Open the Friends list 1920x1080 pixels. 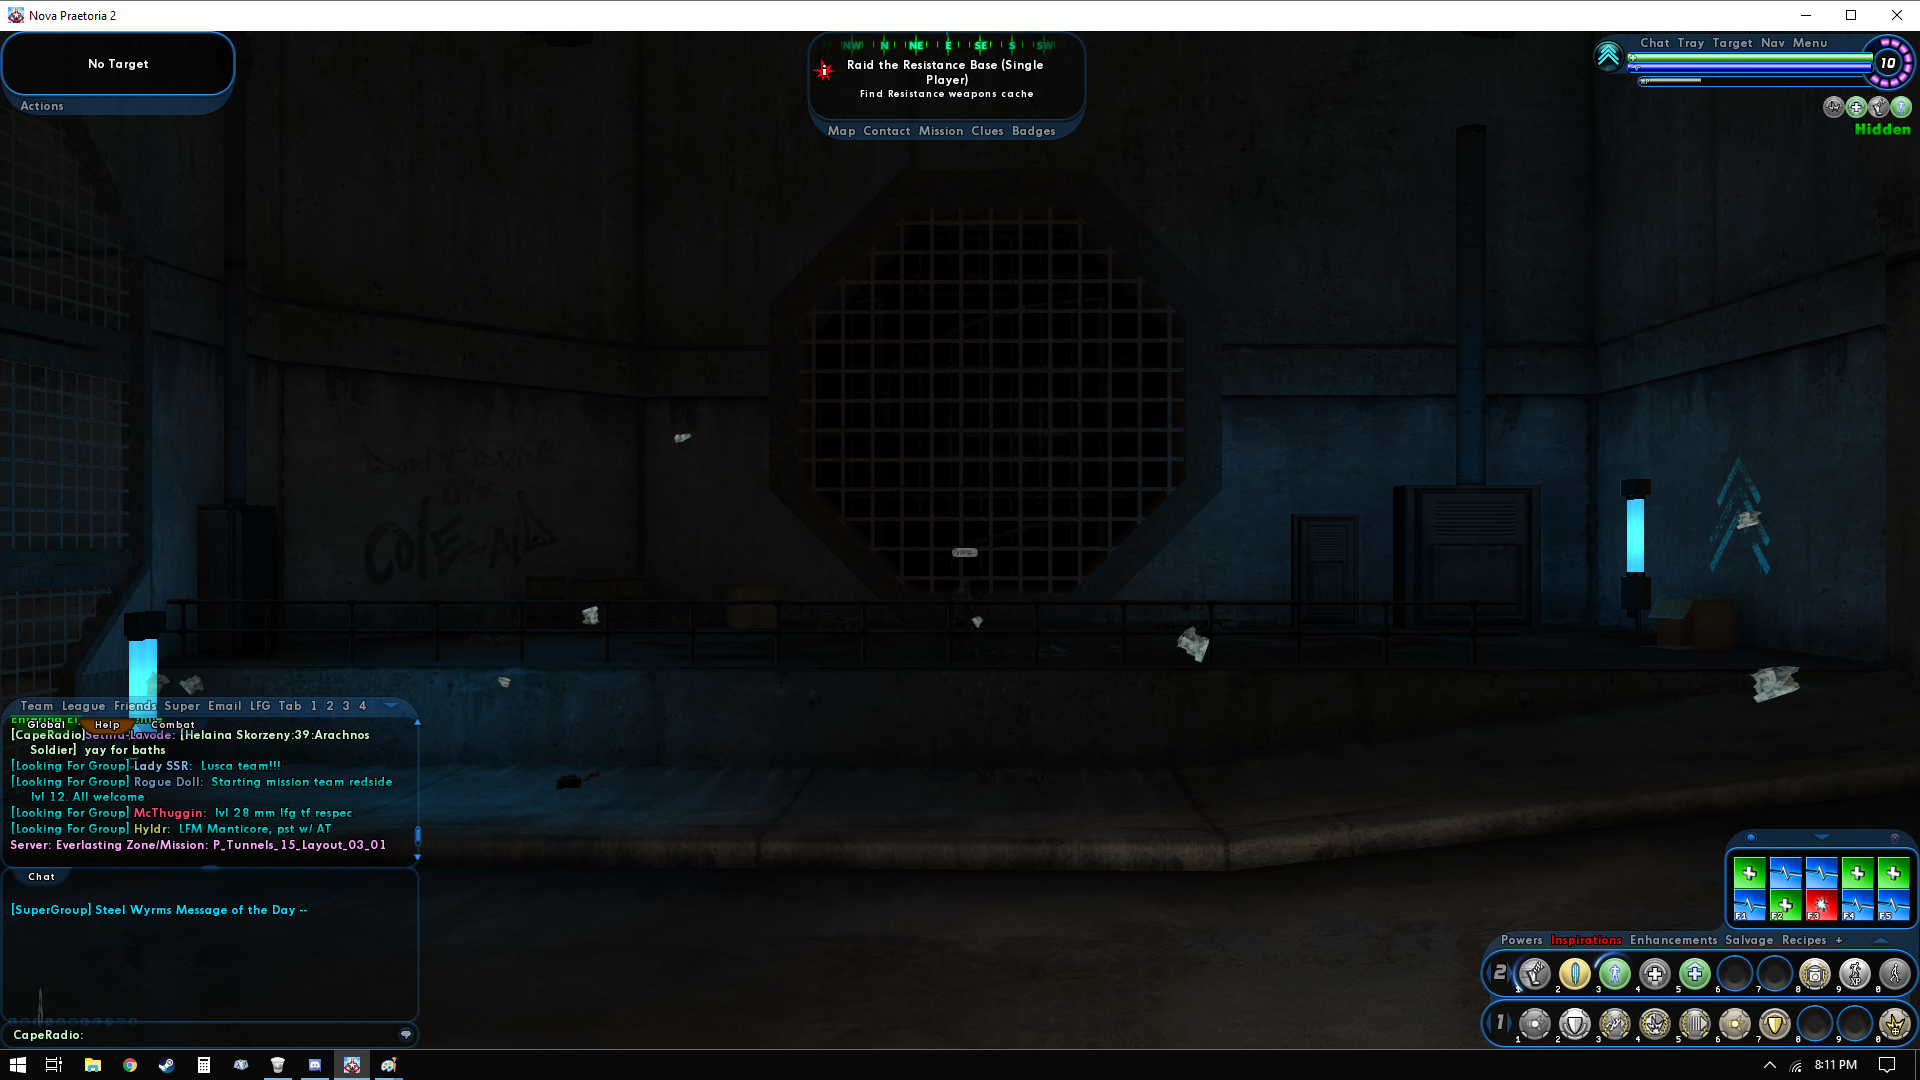pos(135,706)
